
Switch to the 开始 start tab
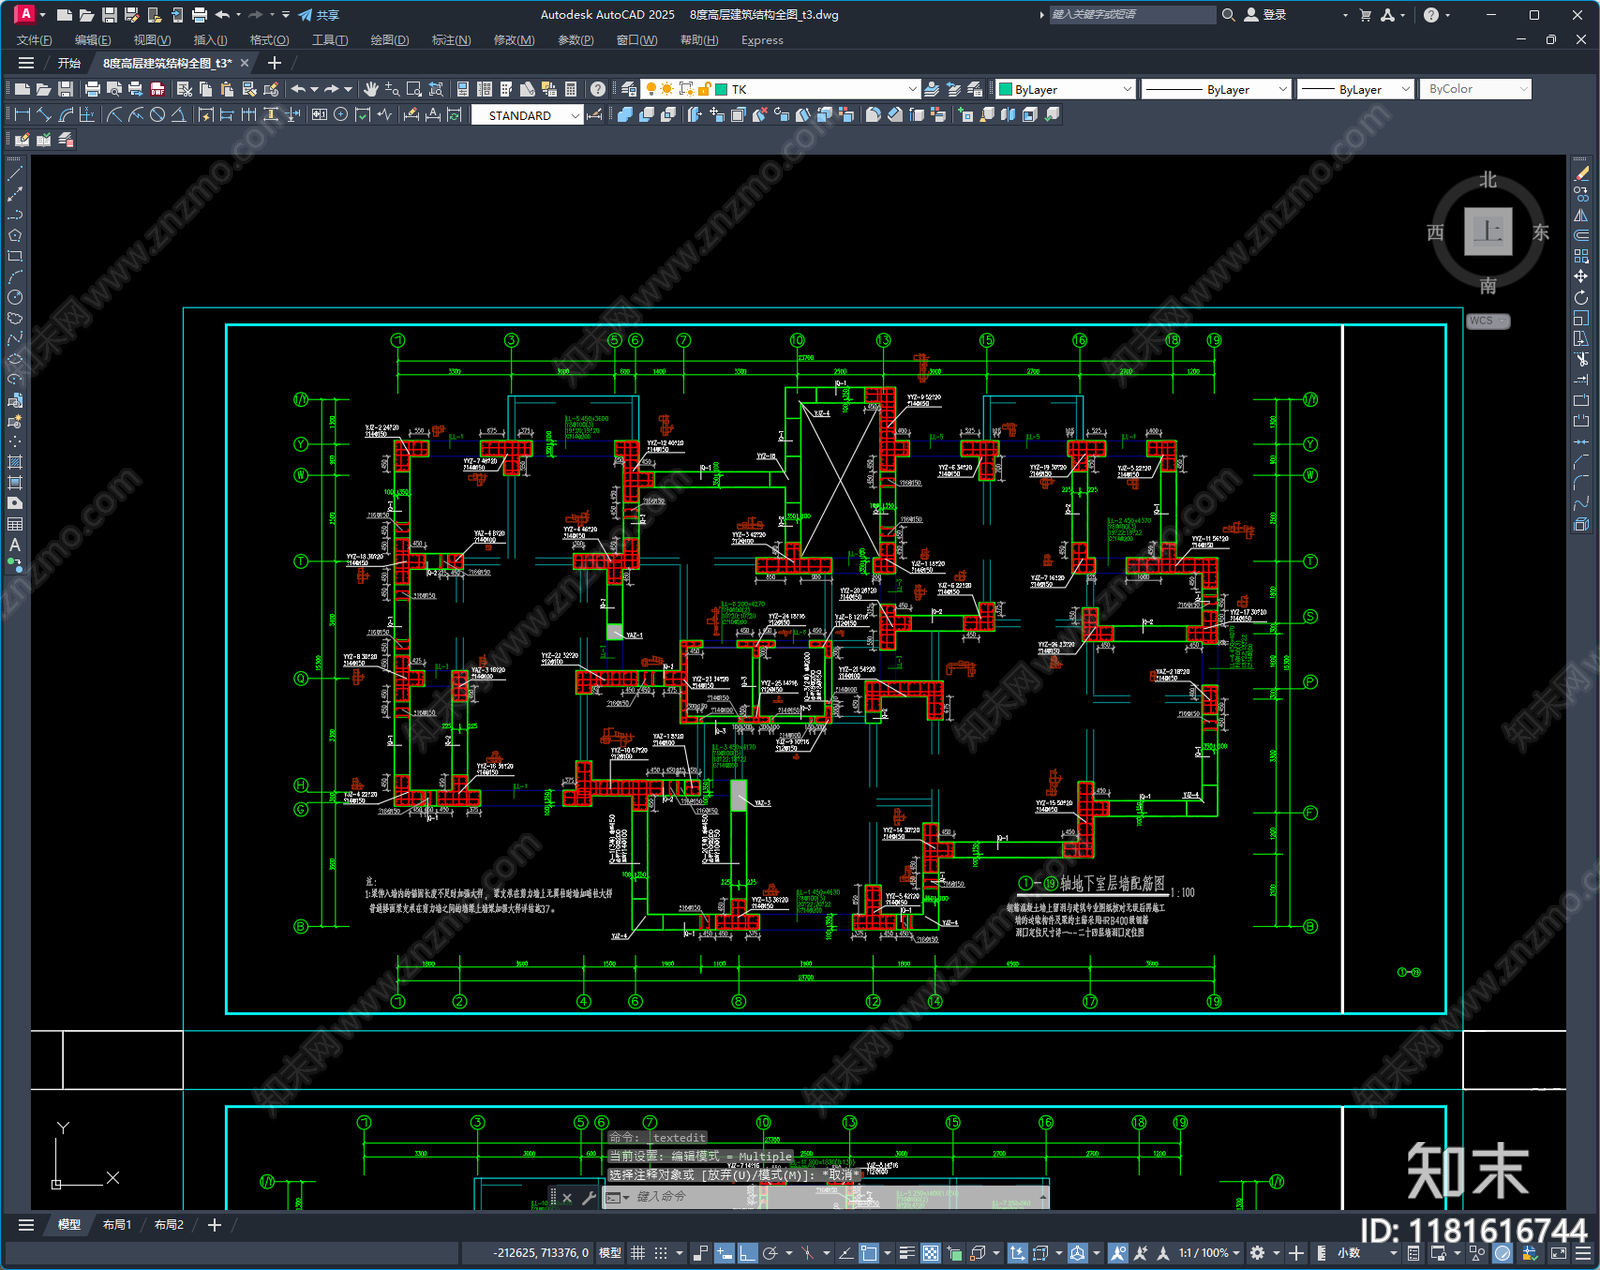pyautogui.click(x=69, y=63)
